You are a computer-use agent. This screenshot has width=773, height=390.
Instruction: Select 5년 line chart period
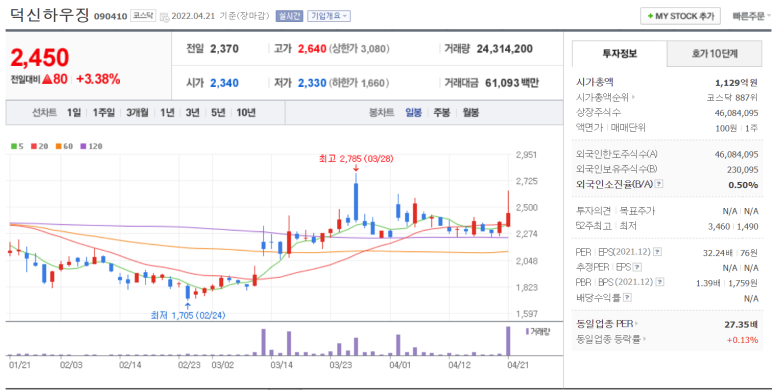pyautogui.click(x=218, y=113)
